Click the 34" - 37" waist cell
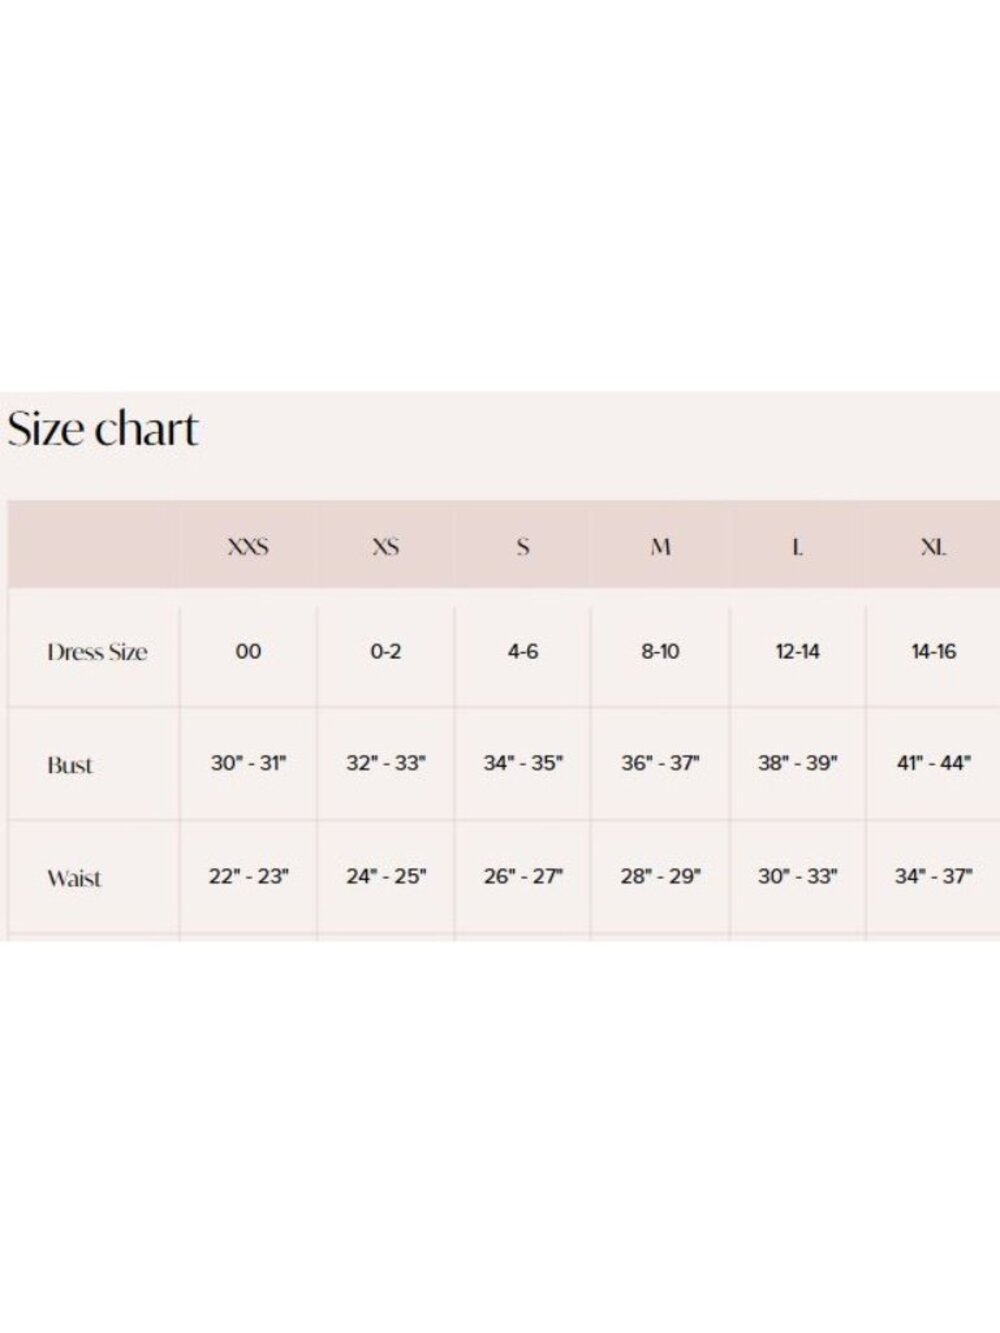The width and height of the screenshot is (1000, 1333). [x=933, y=877]
